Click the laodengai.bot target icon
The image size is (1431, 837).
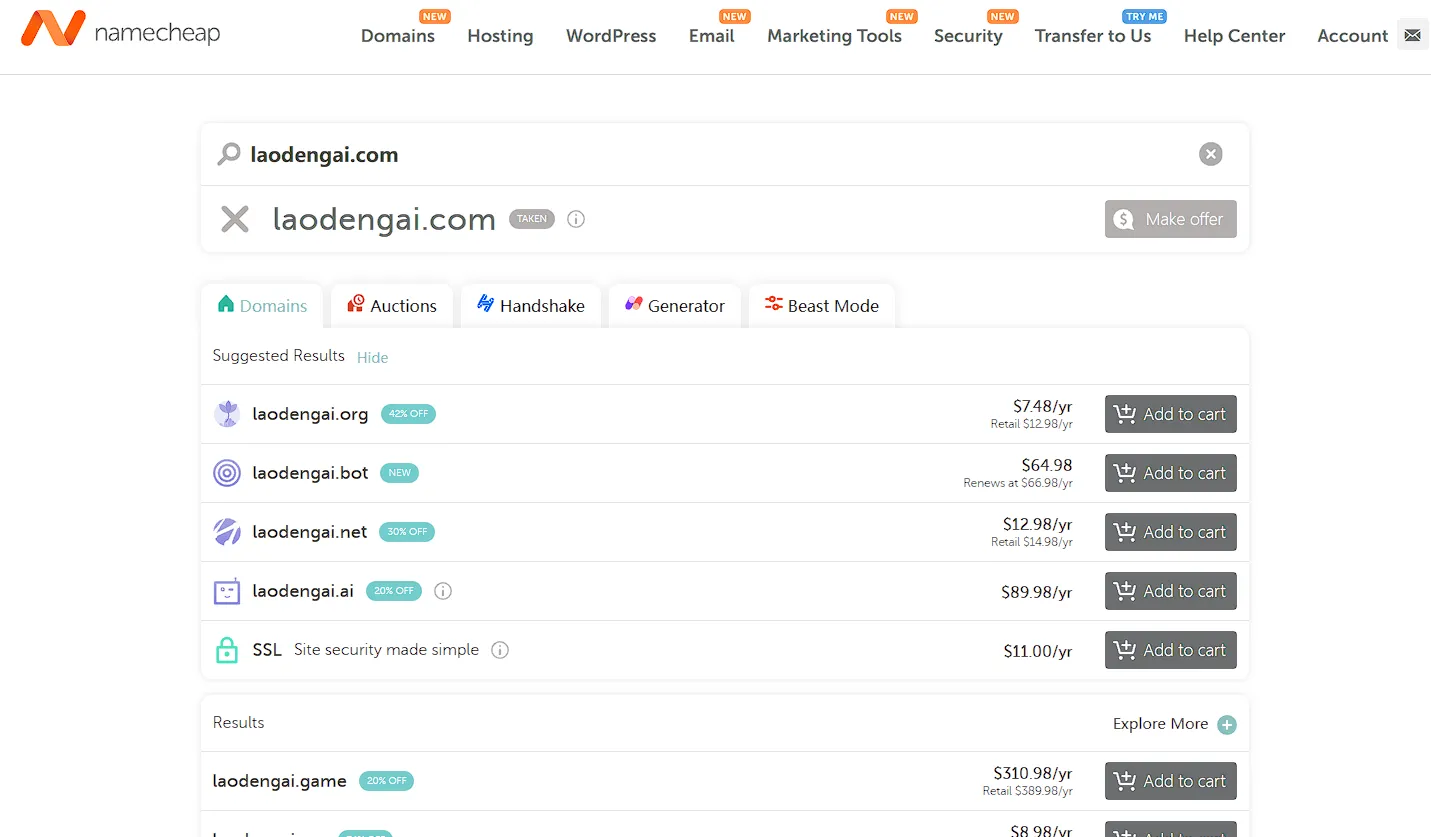tap(227, 473)
